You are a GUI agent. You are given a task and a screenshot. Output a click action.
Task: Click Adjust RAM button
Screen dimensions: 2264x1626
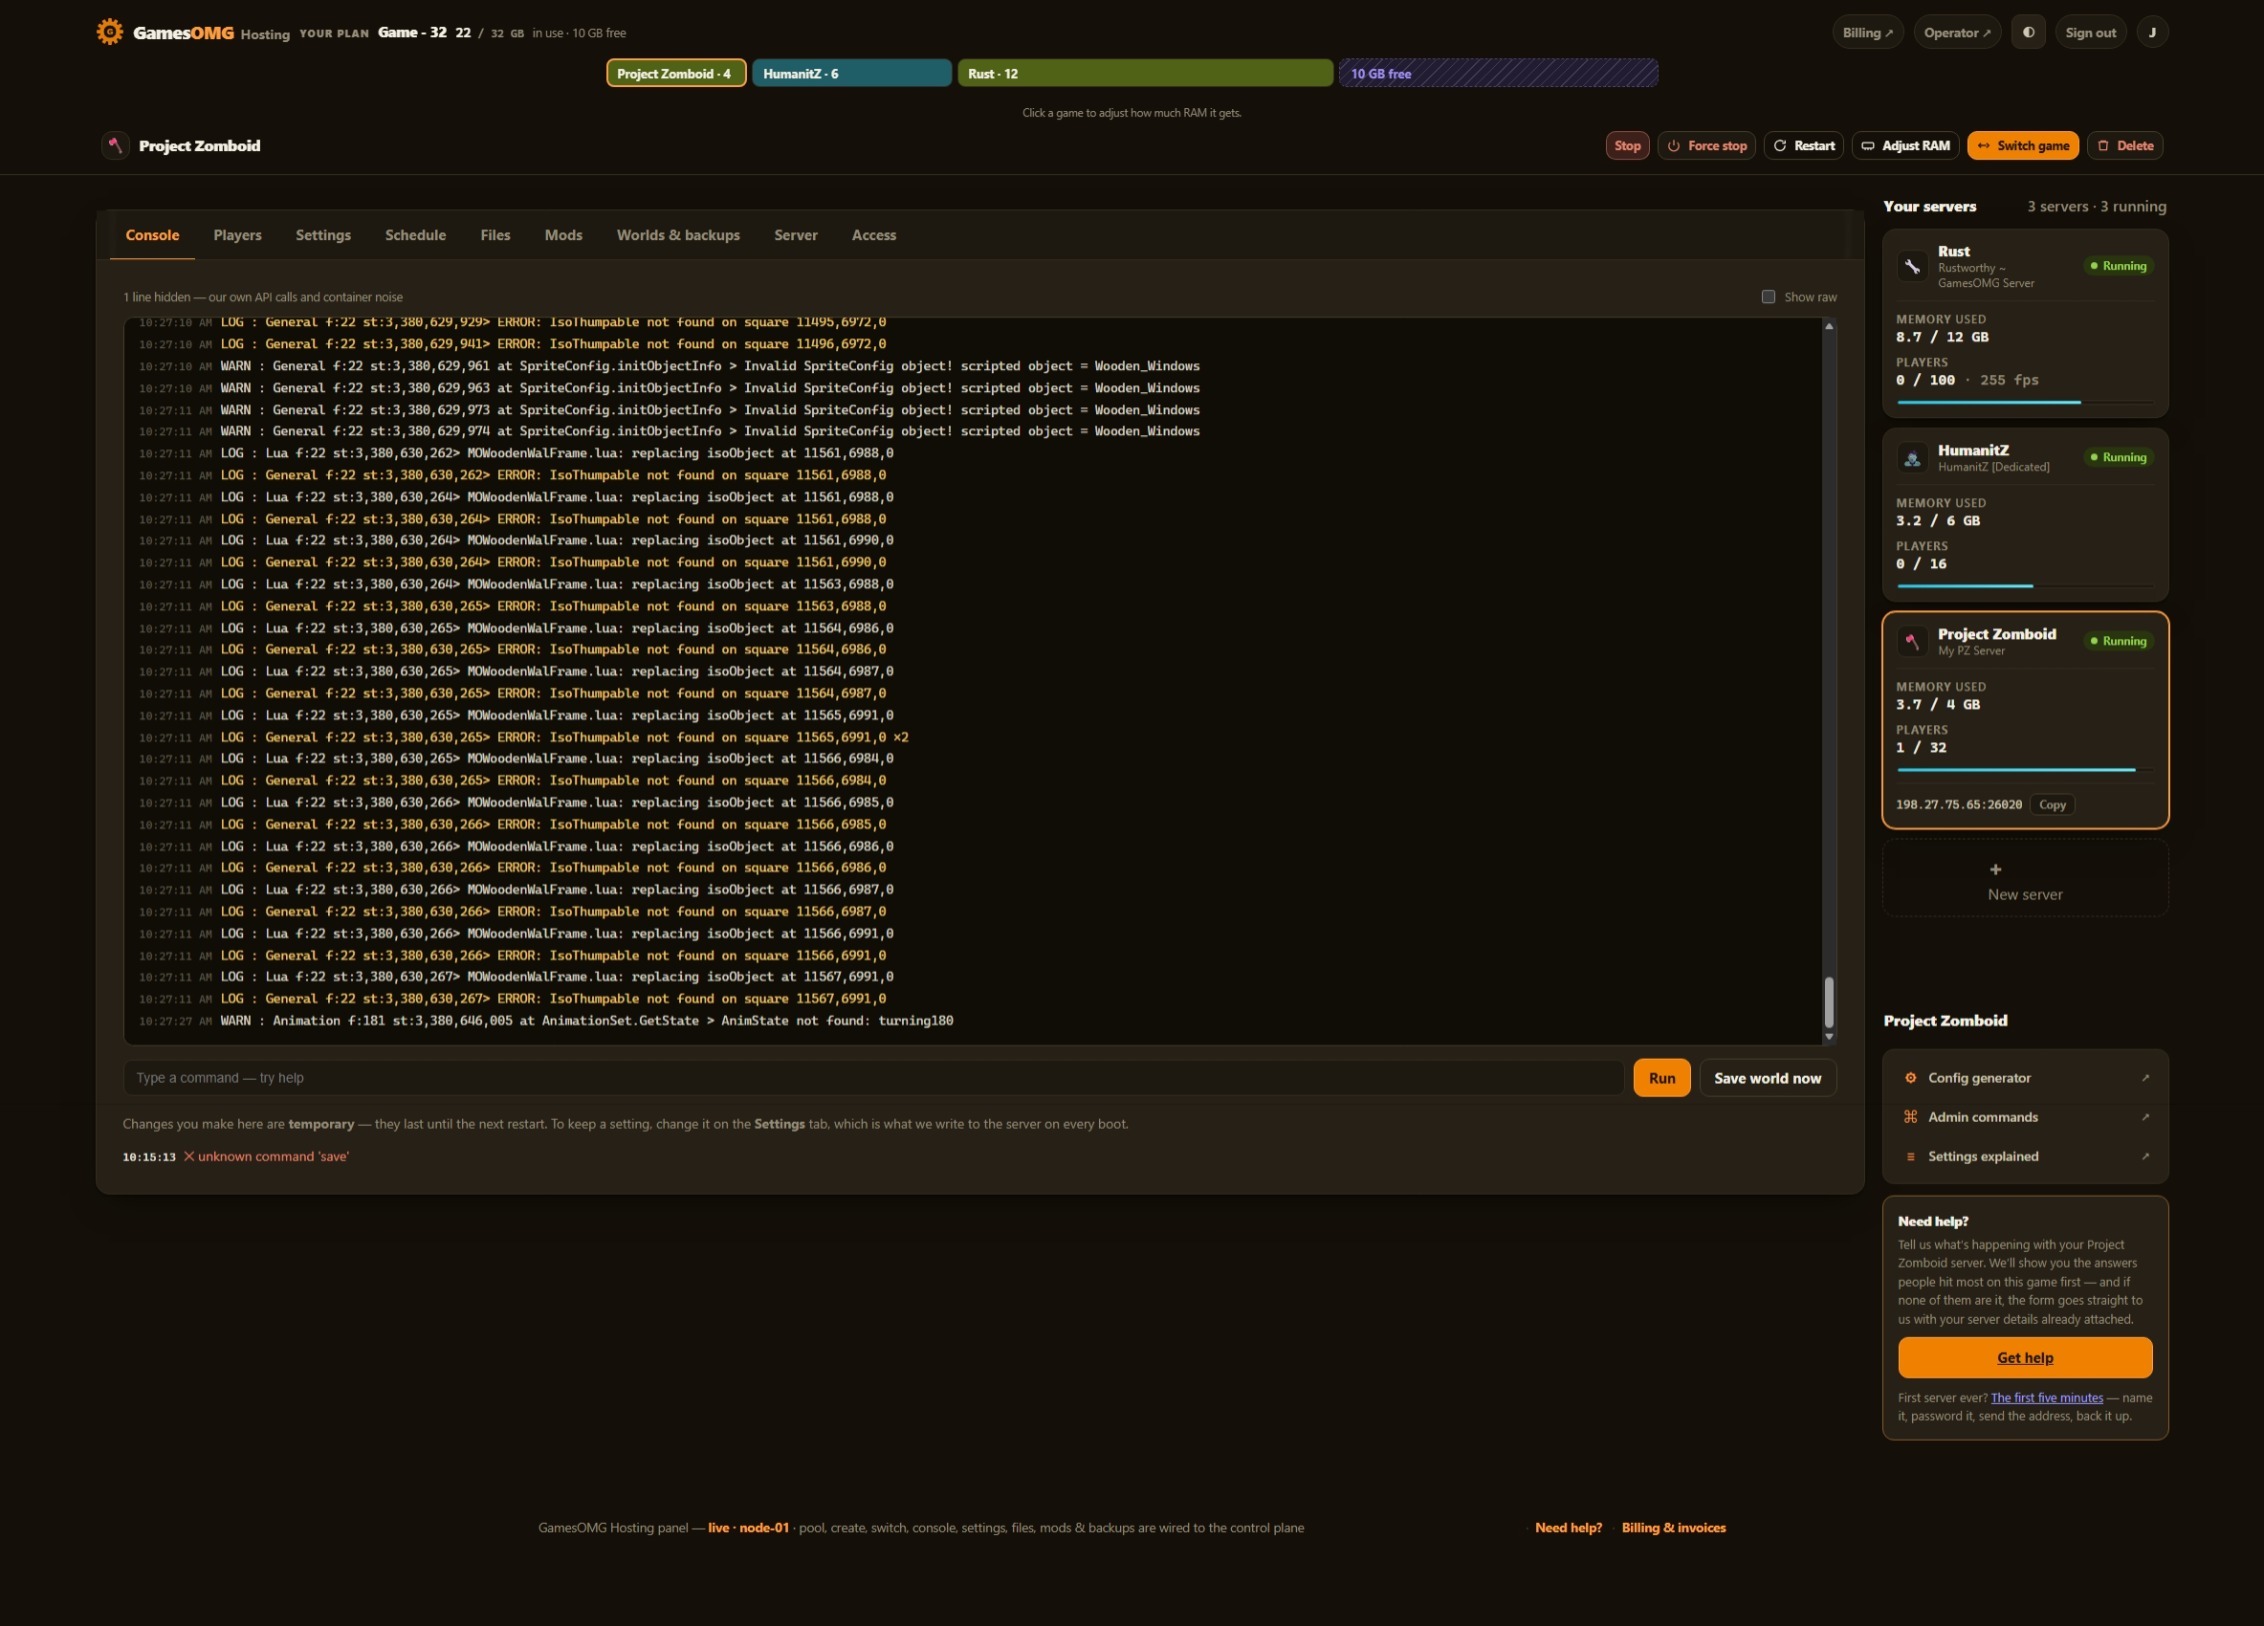pyautogui.click(x=1905, y=146)
